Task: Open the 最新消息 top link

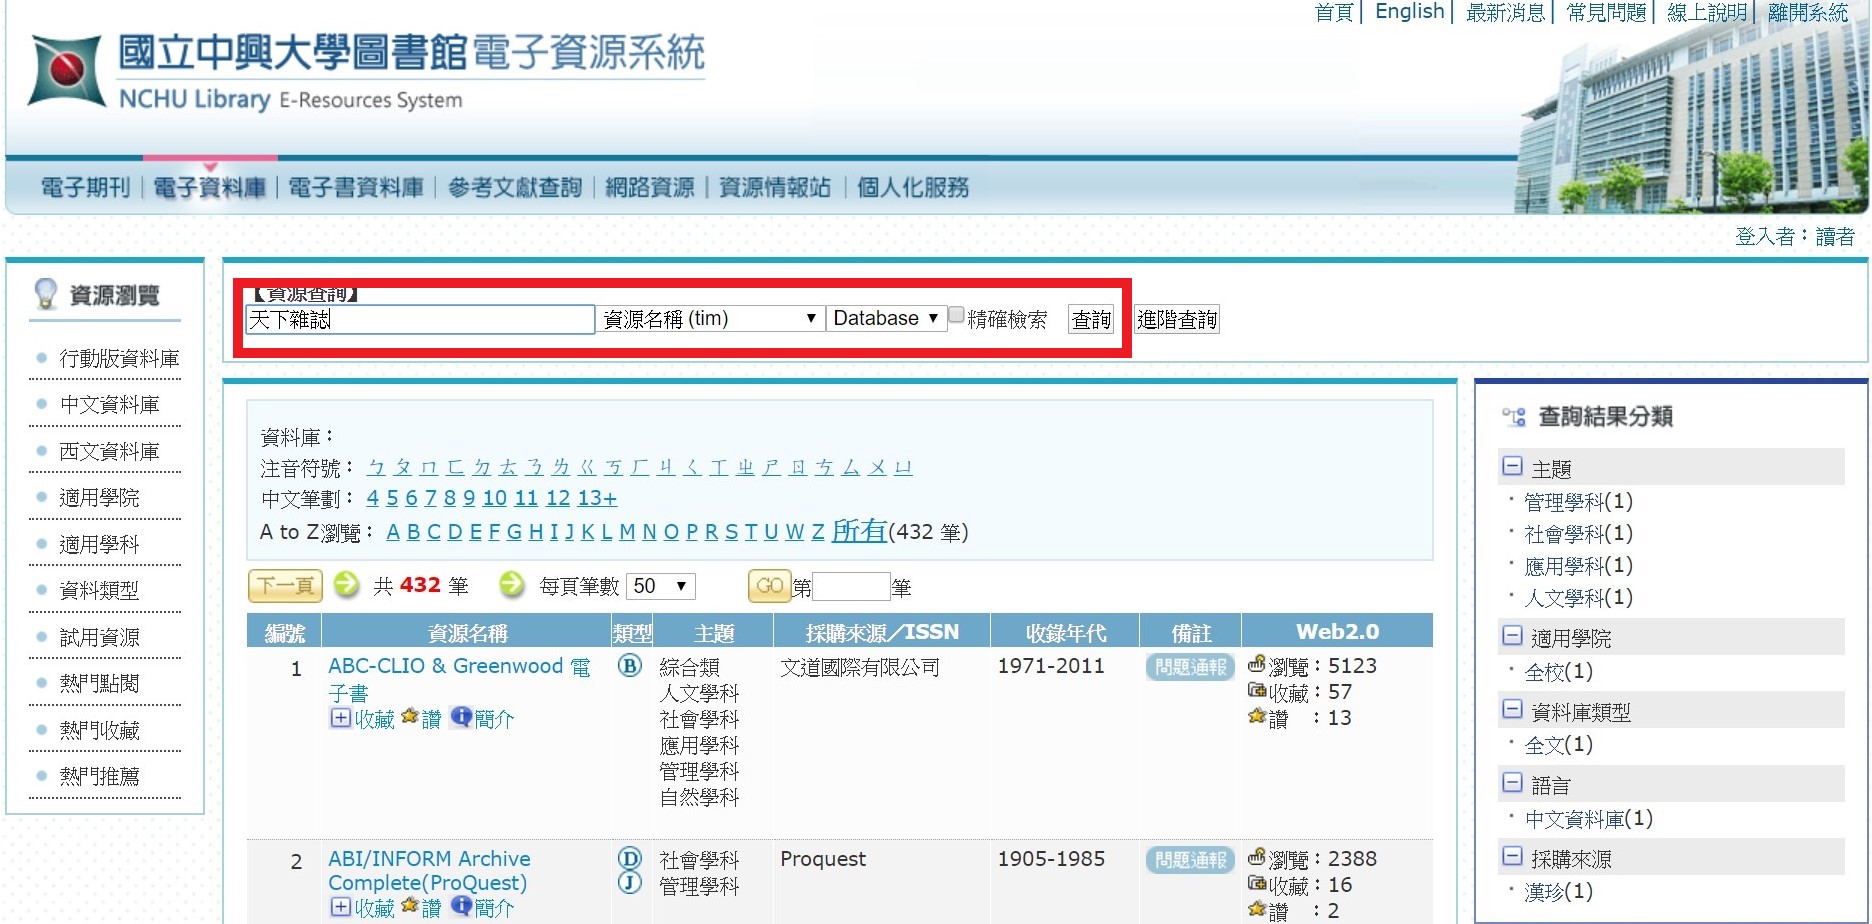Action: pyautogui.click(x=1506, y=12)
